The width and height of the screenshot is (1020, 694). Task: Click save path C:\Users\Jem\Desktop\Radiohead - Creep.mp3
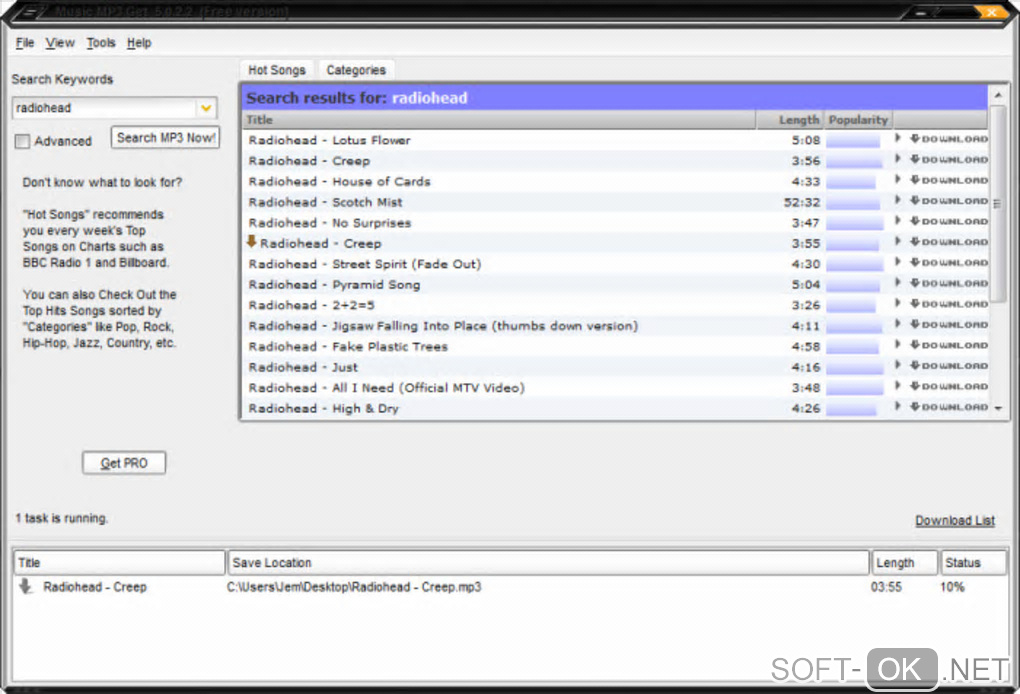coord(354,587)
